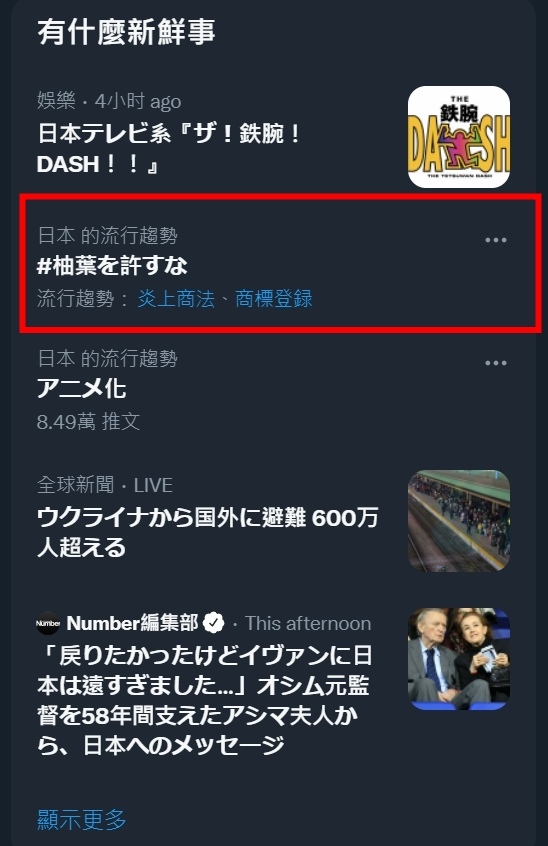Open the アニメ化 trending topic
The image size is (548, 846).
point(81,388)
